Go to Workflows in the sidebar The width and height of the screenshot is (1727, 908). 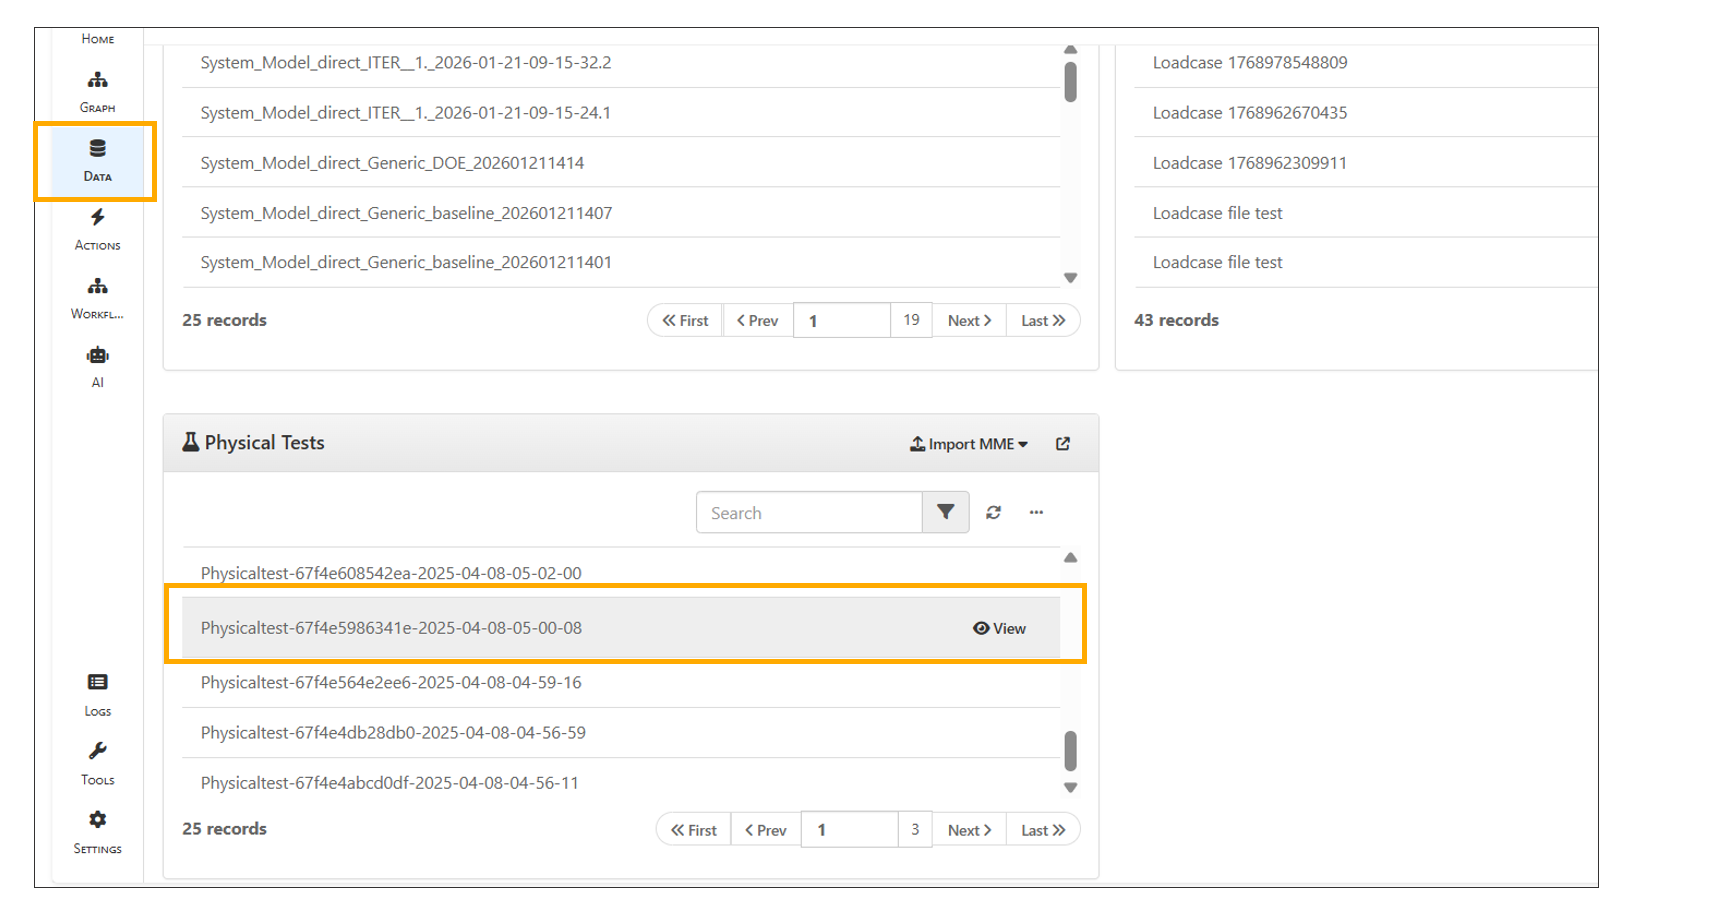click(97, 298)
